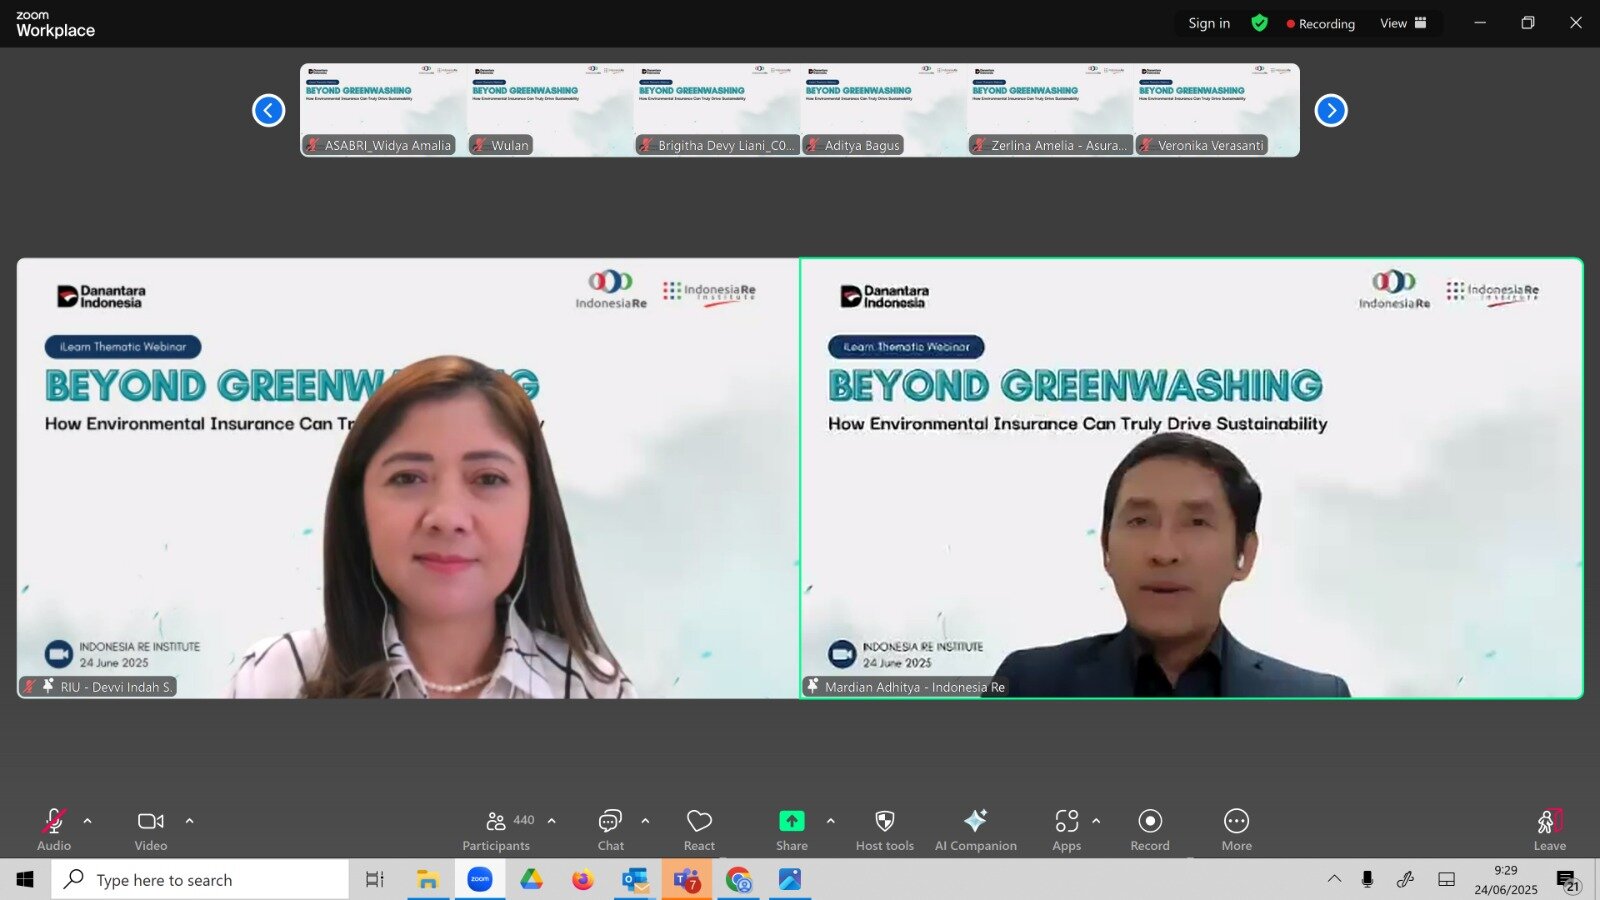Viewport: 1600px width, 900px height.
Task: Show previous participants with left arrow
Action: (x=268, y=110)
